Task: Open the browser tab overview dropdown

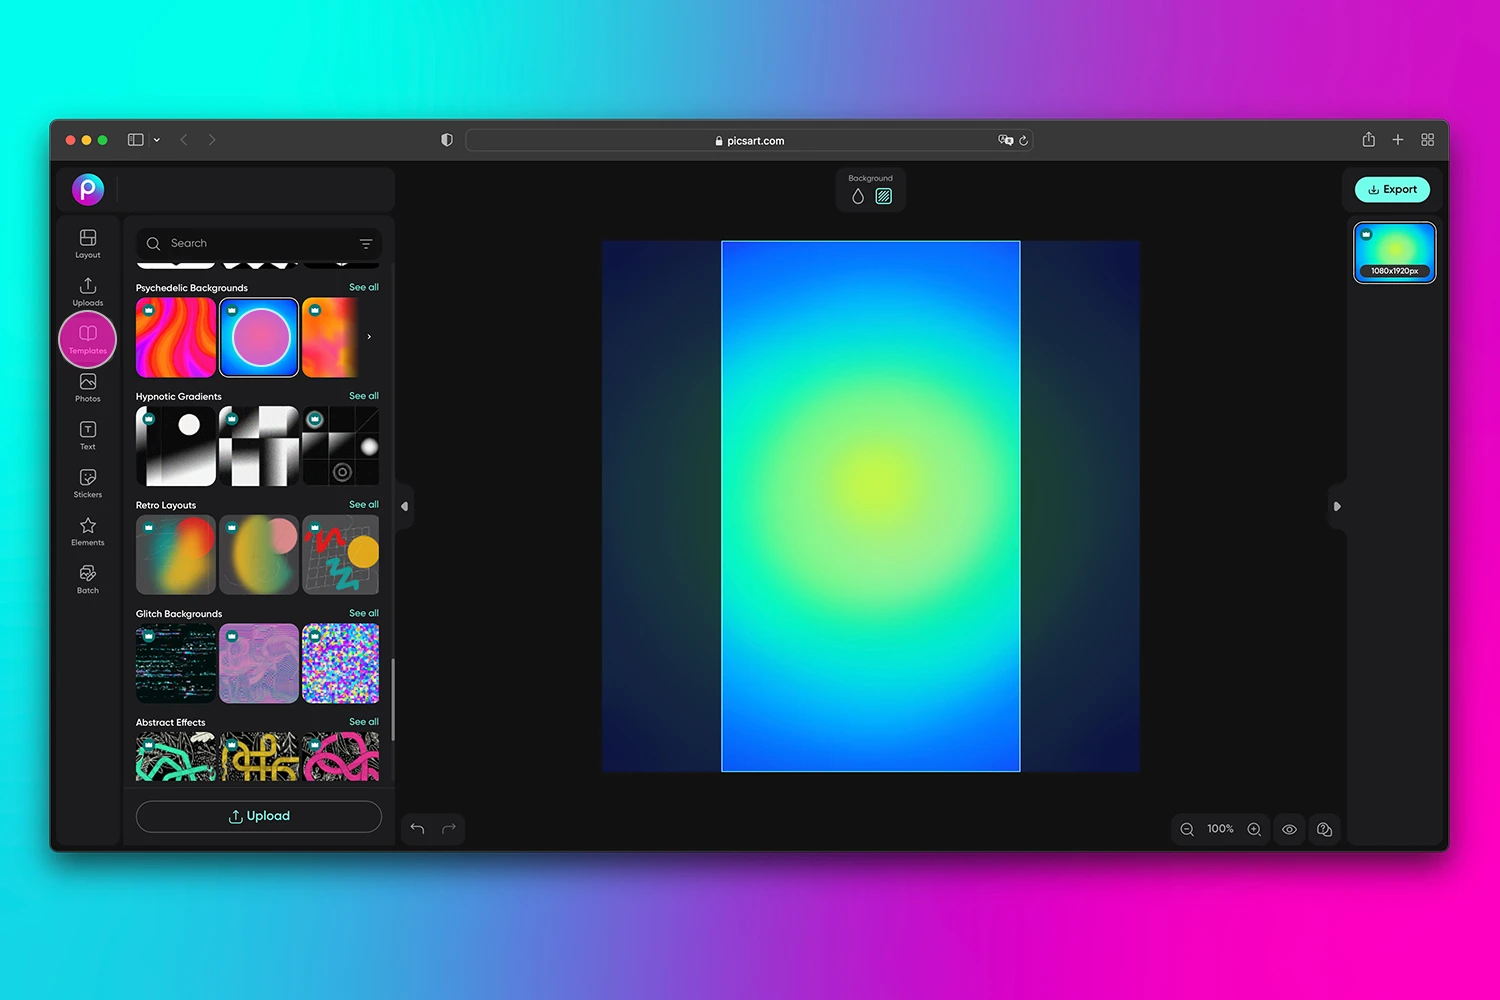Action: click(156, 140)
